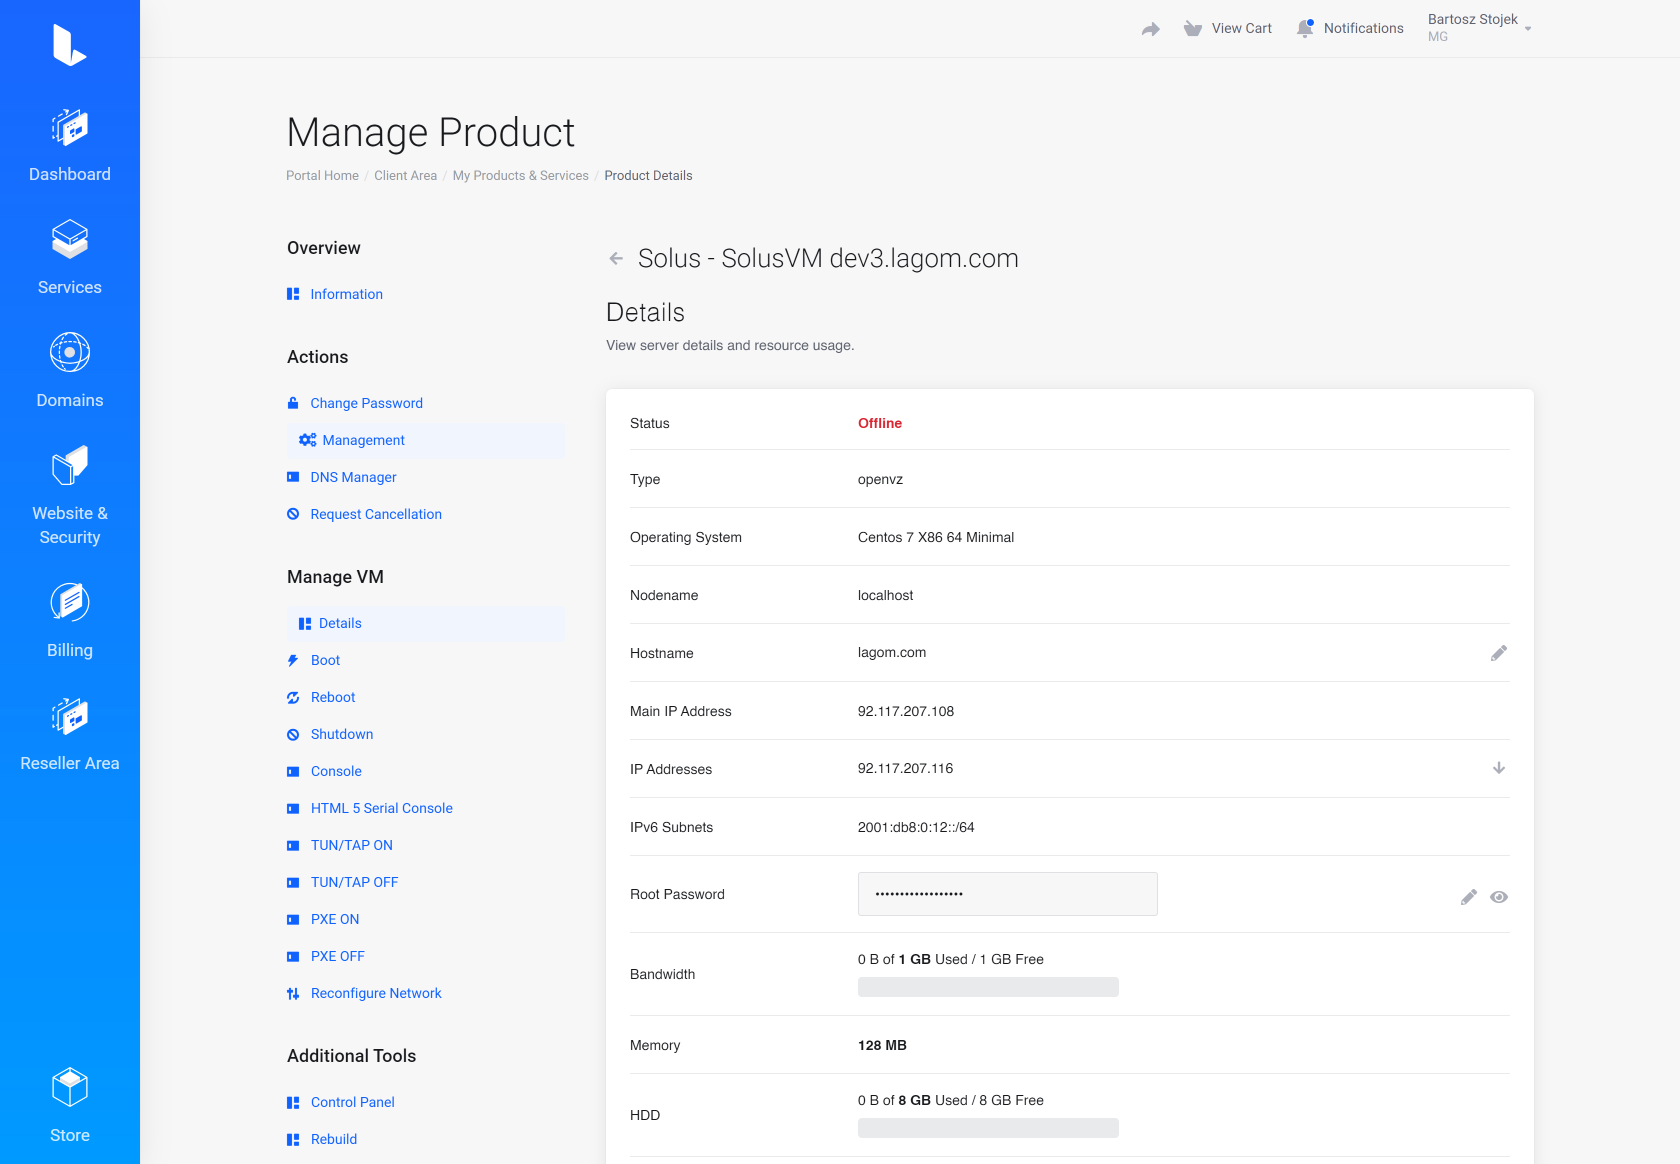Click the back arrow beside Solus title

tap(616, 258)
